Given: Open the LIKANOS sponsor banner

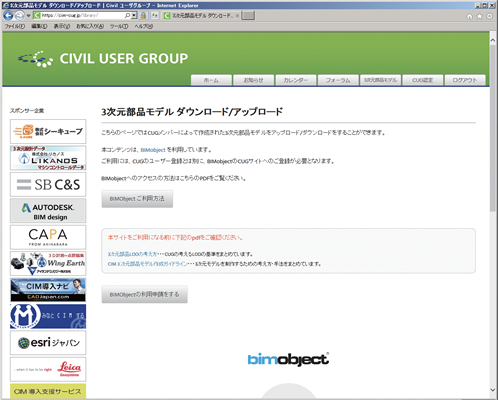Looking at the screenshot, I should pyautogui.click(x=48, y=158).
